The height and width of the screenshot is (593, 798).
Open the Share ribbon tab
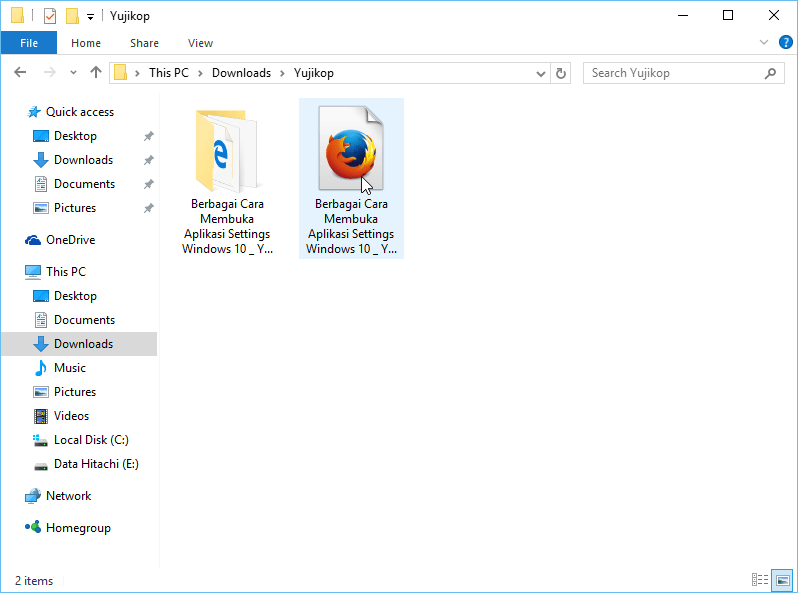[x=145, y=43]
